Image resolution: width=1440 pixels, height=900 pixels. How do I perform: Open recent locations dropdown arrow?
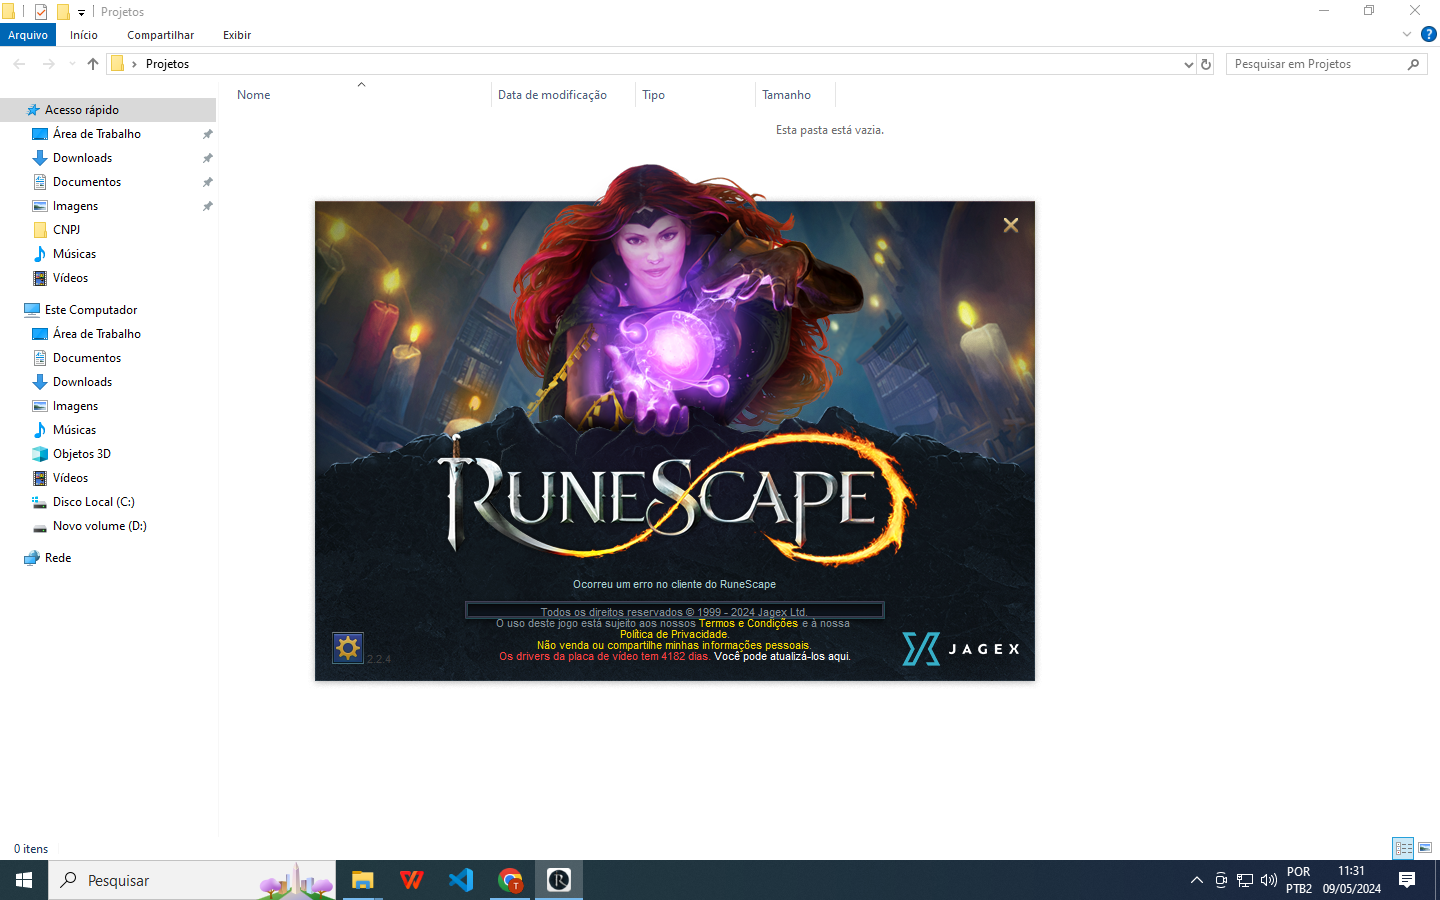click(x=72, y=64)
